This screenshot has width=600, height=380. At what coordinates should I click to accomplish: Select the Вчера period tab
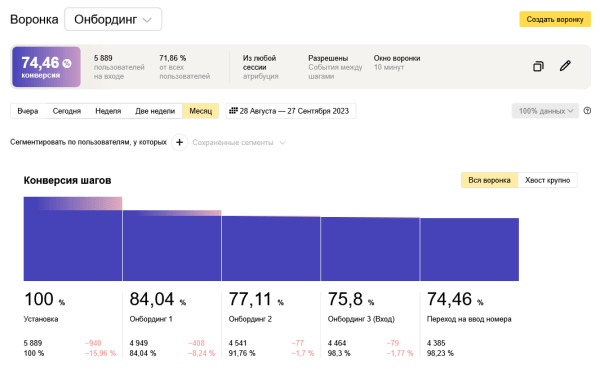(28, 111)
